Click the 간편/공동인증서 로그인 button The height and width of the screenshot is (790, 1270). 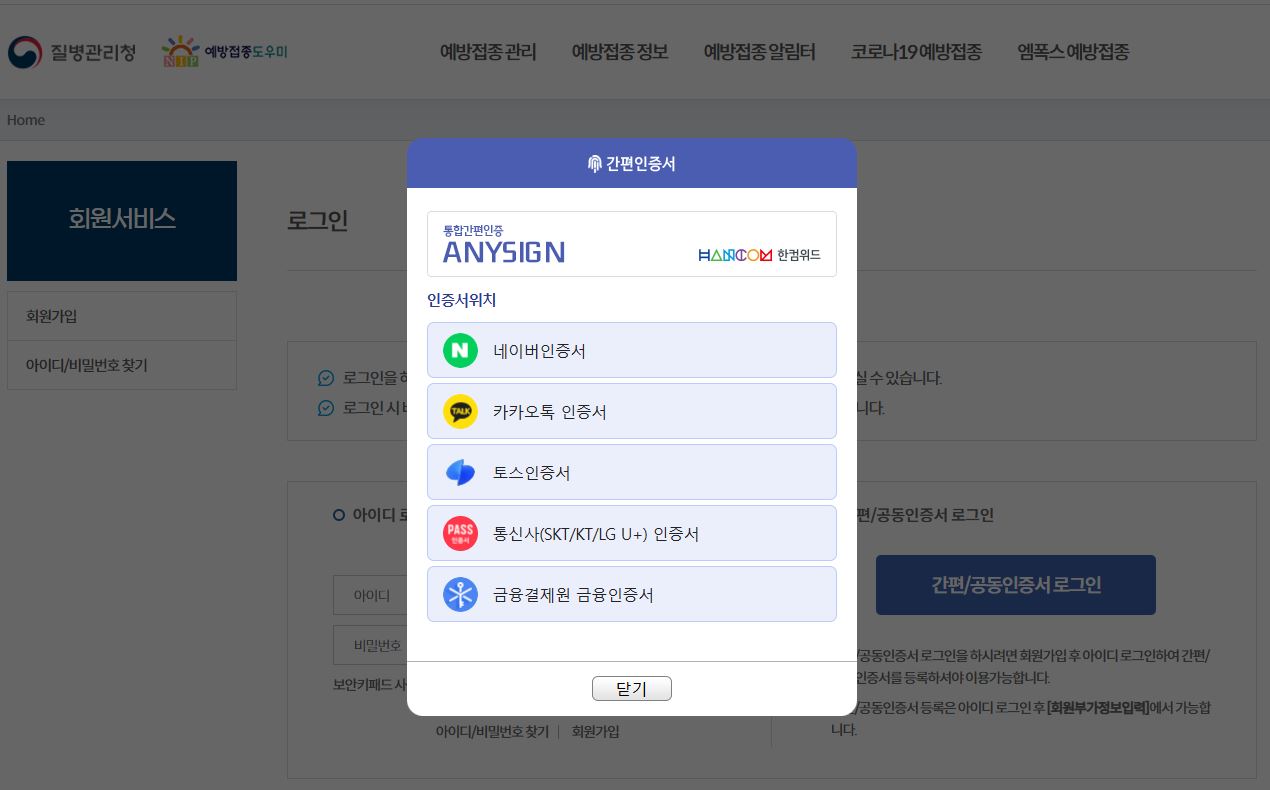click(x=1016, y=585)
